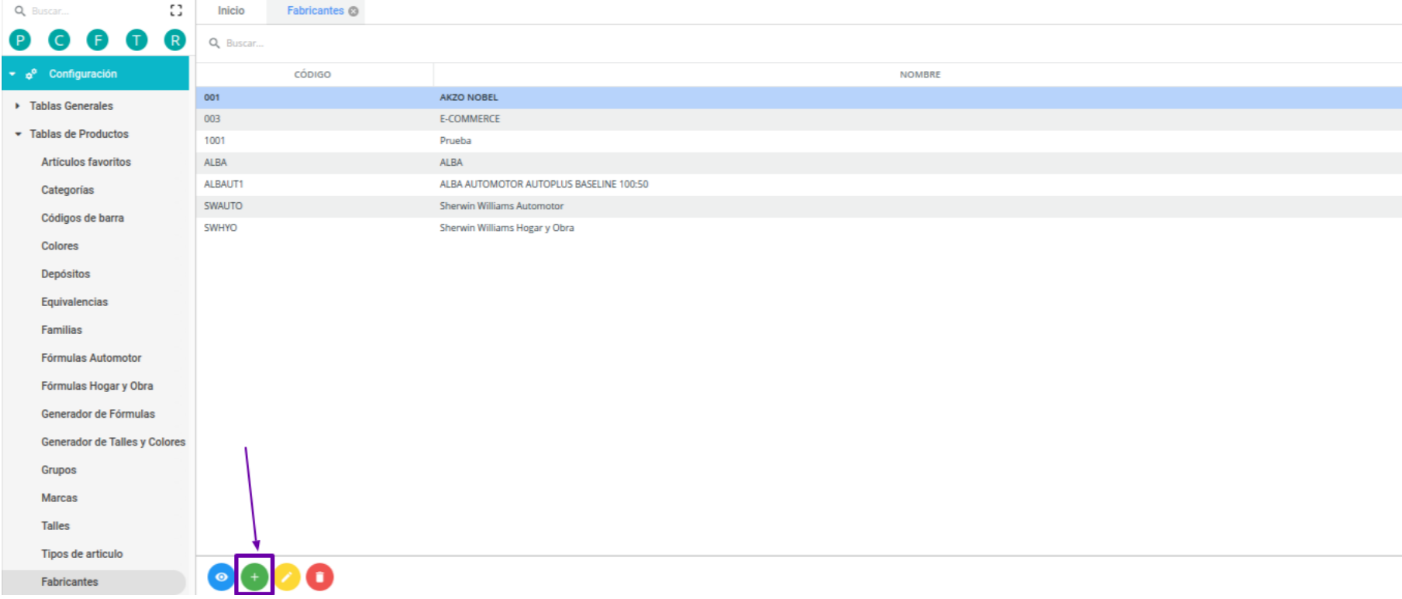1402x599 pixels.
Task: Click the R shortcut circle icon
Action: pyautogui.click(x=175, y=40)
